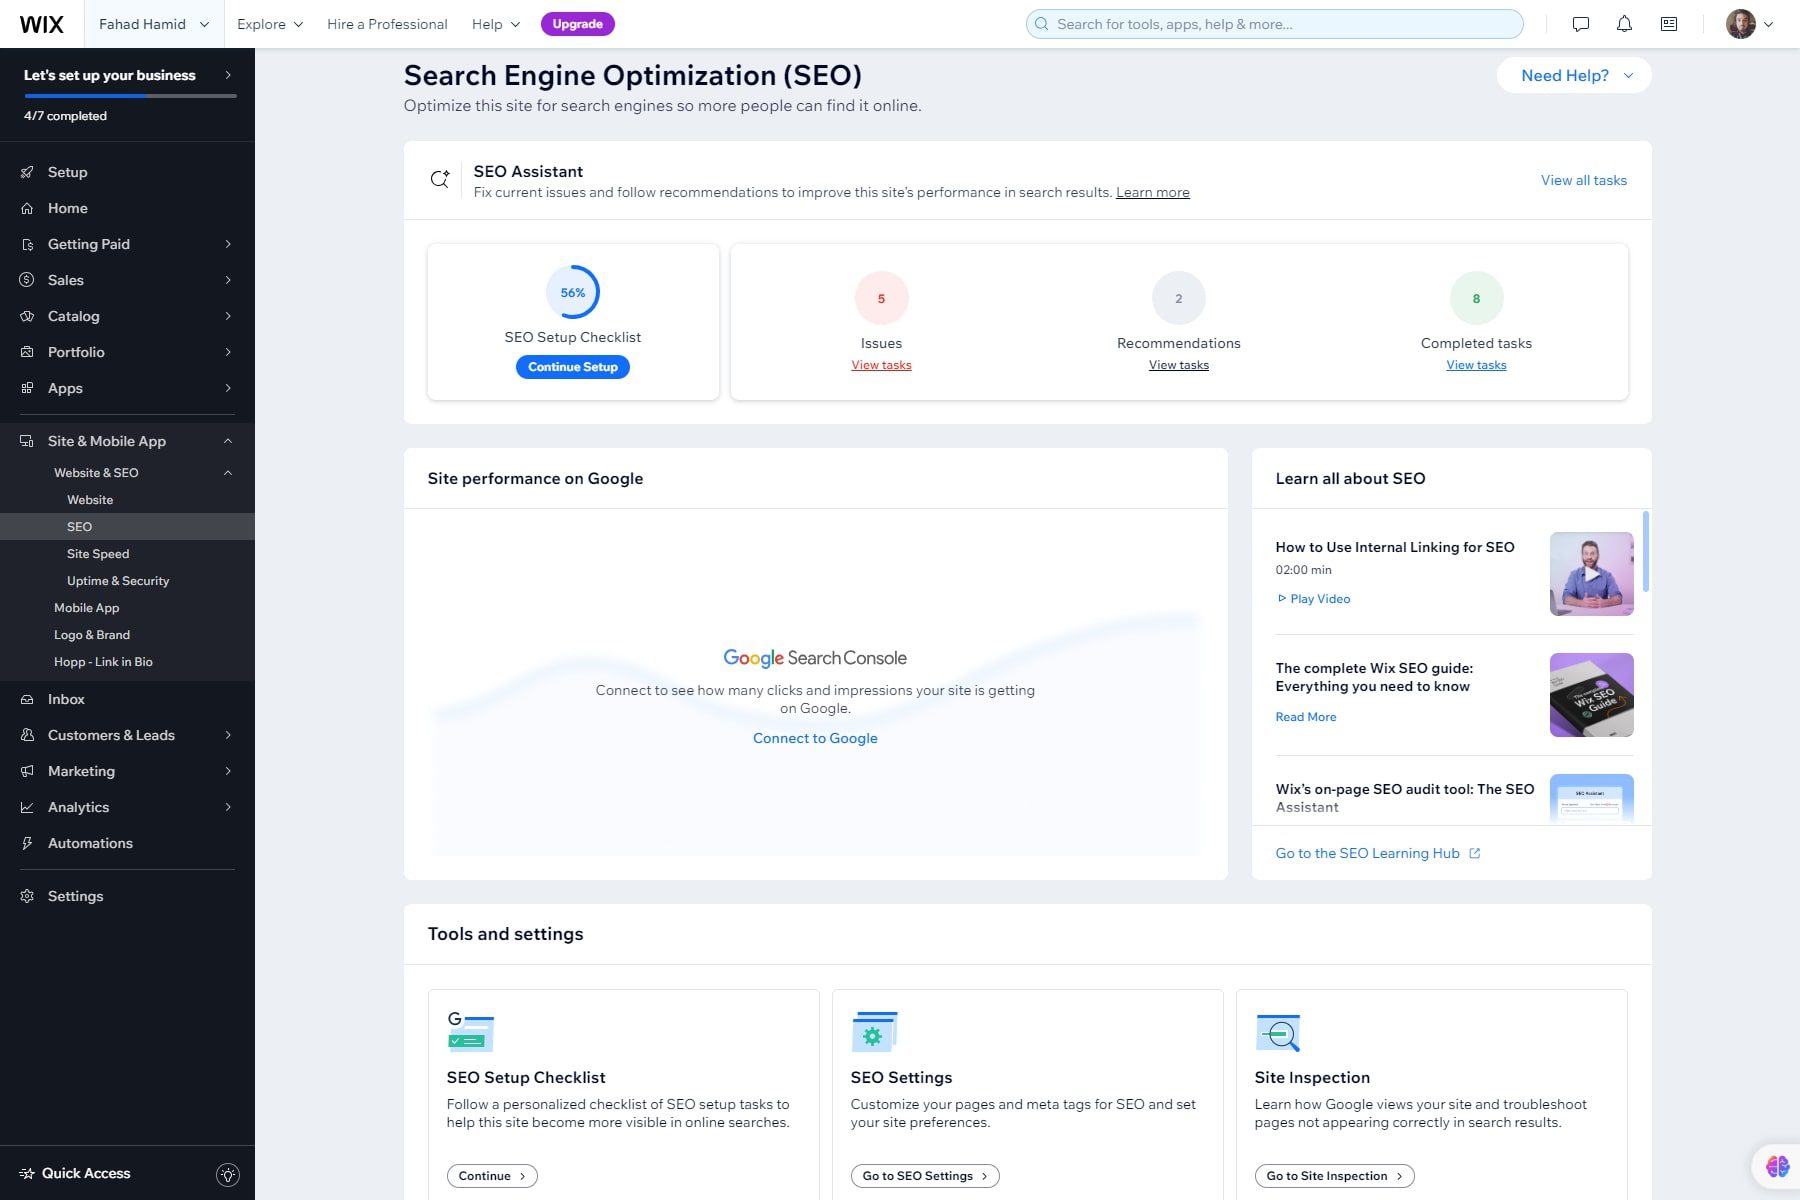Image resolution: width=1800 pixels, height=1200 pixels.
Task: Open the Home section from sidebar
Action: [x=68, y=208]
